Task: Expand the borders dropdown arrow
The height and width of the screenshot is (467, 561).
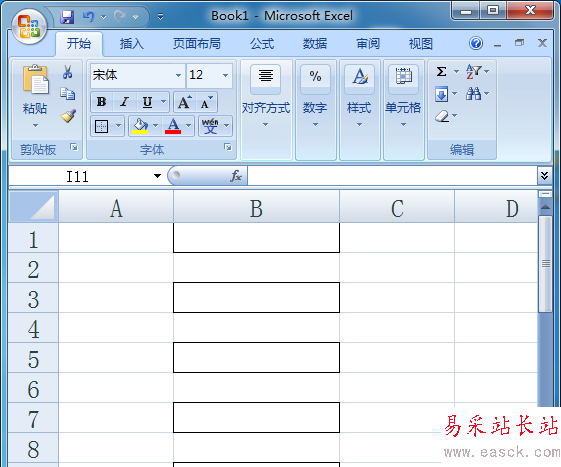Action: pos(118,126)
